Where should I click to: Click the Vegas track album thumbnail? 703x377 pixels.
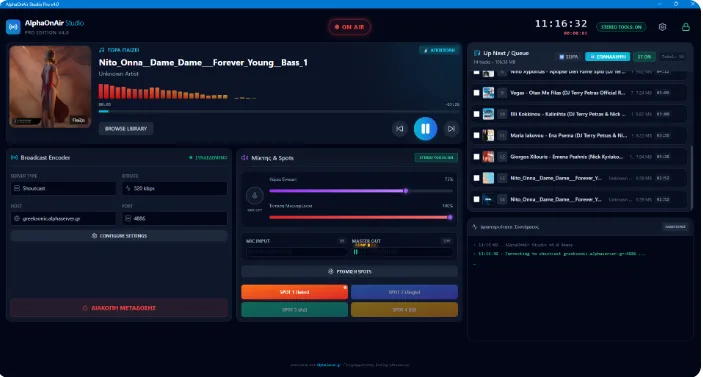(x=488, y=93)
